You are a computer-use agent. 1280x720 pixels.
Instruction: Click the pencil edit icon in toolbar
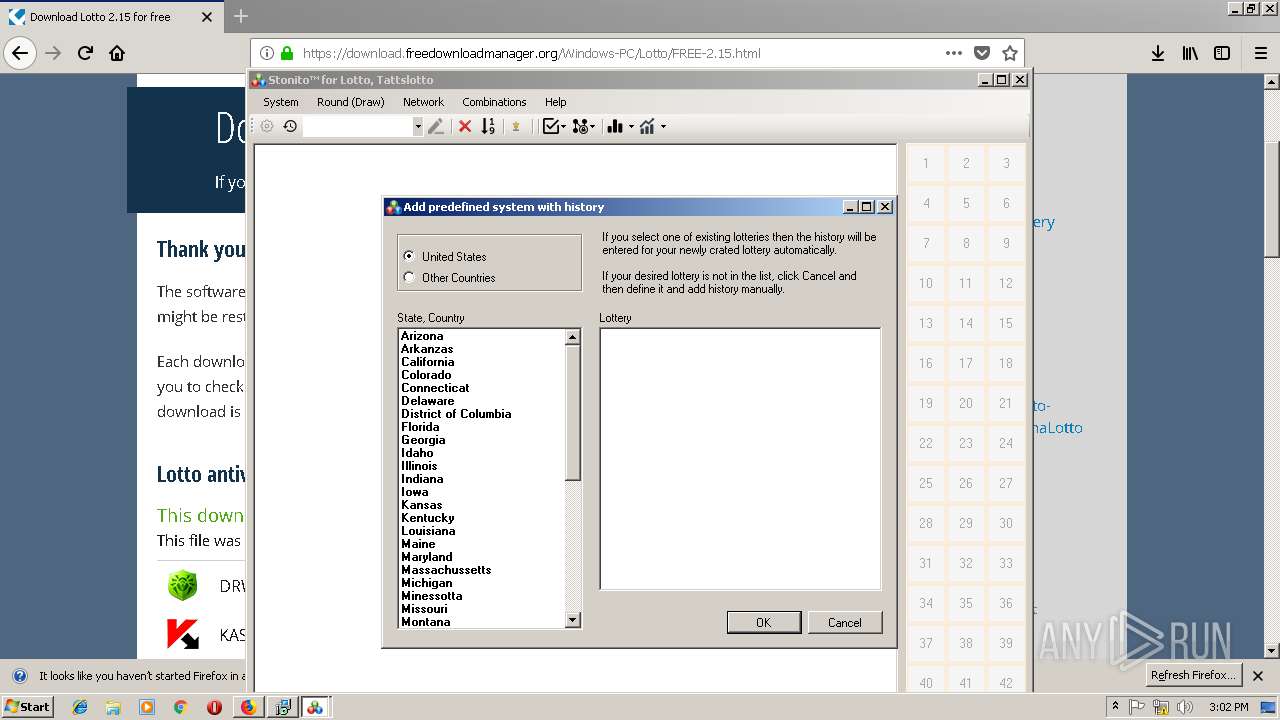(436, 126)
